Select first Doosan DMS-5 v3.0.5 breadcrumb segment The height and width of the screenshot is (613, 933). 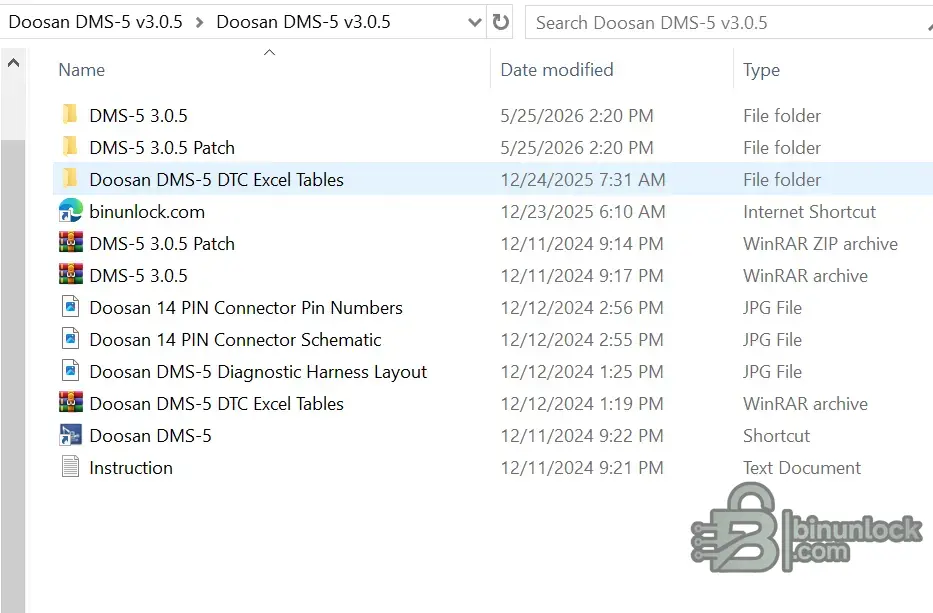point(95,22)
